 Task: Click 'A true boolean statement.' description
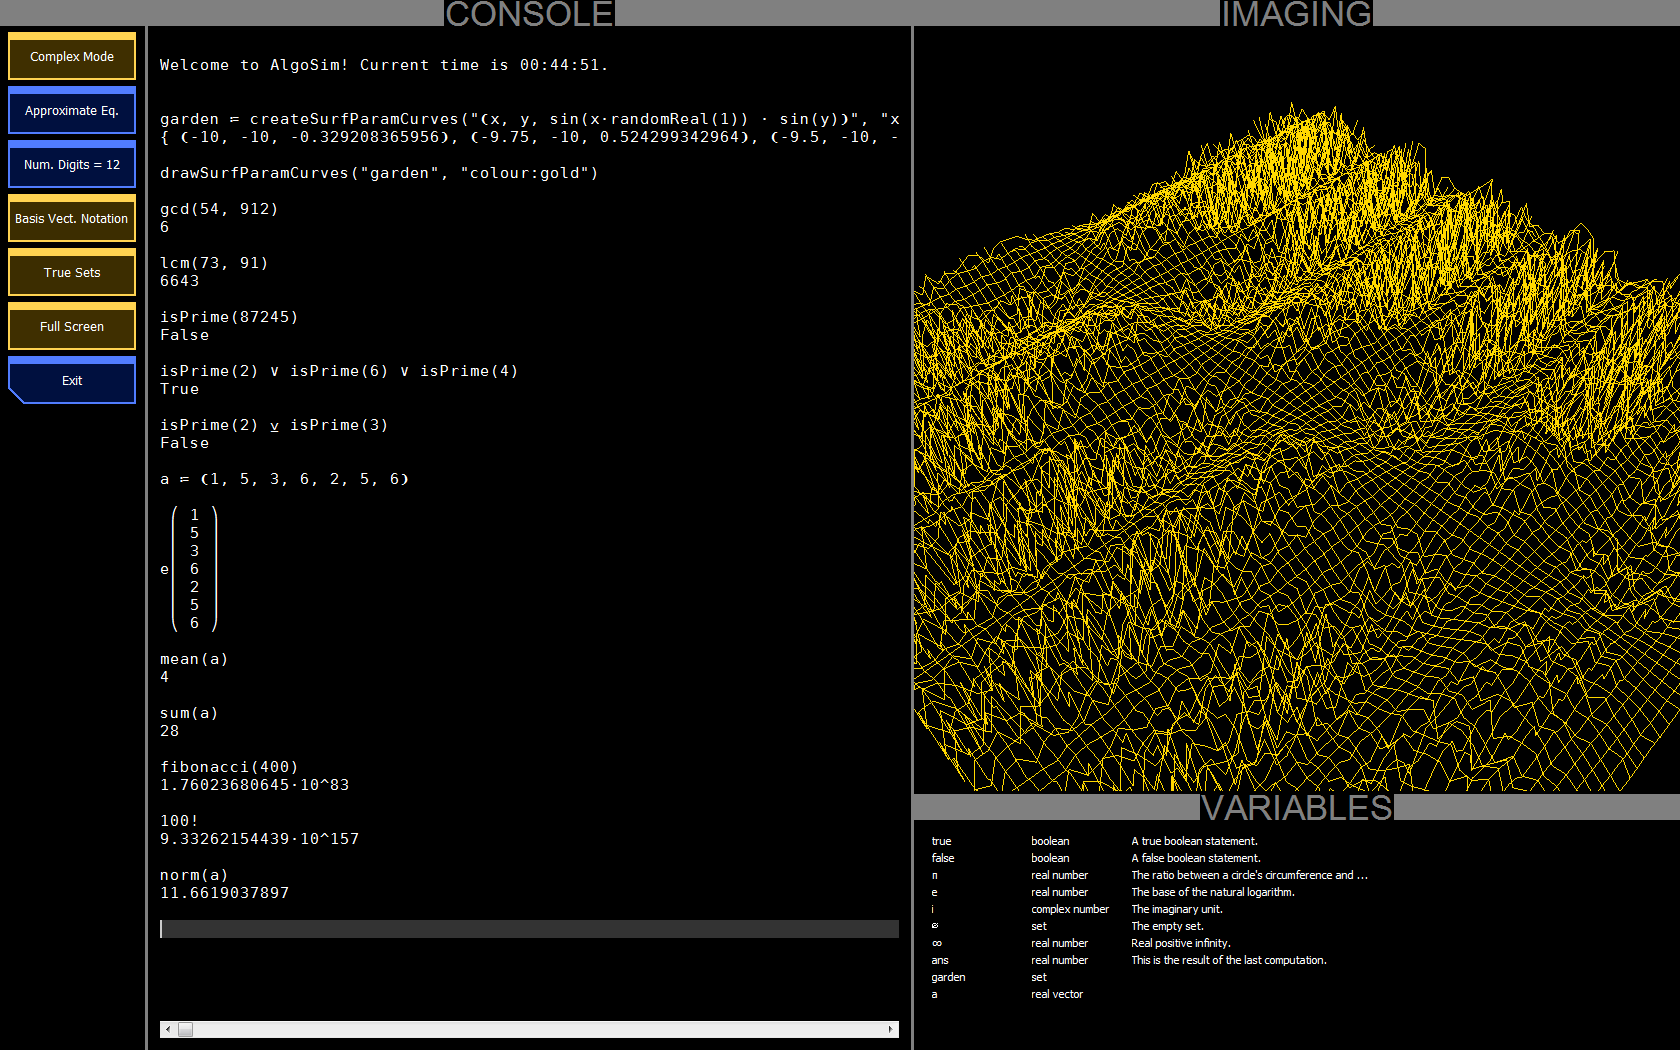[x=1194, y=841]
